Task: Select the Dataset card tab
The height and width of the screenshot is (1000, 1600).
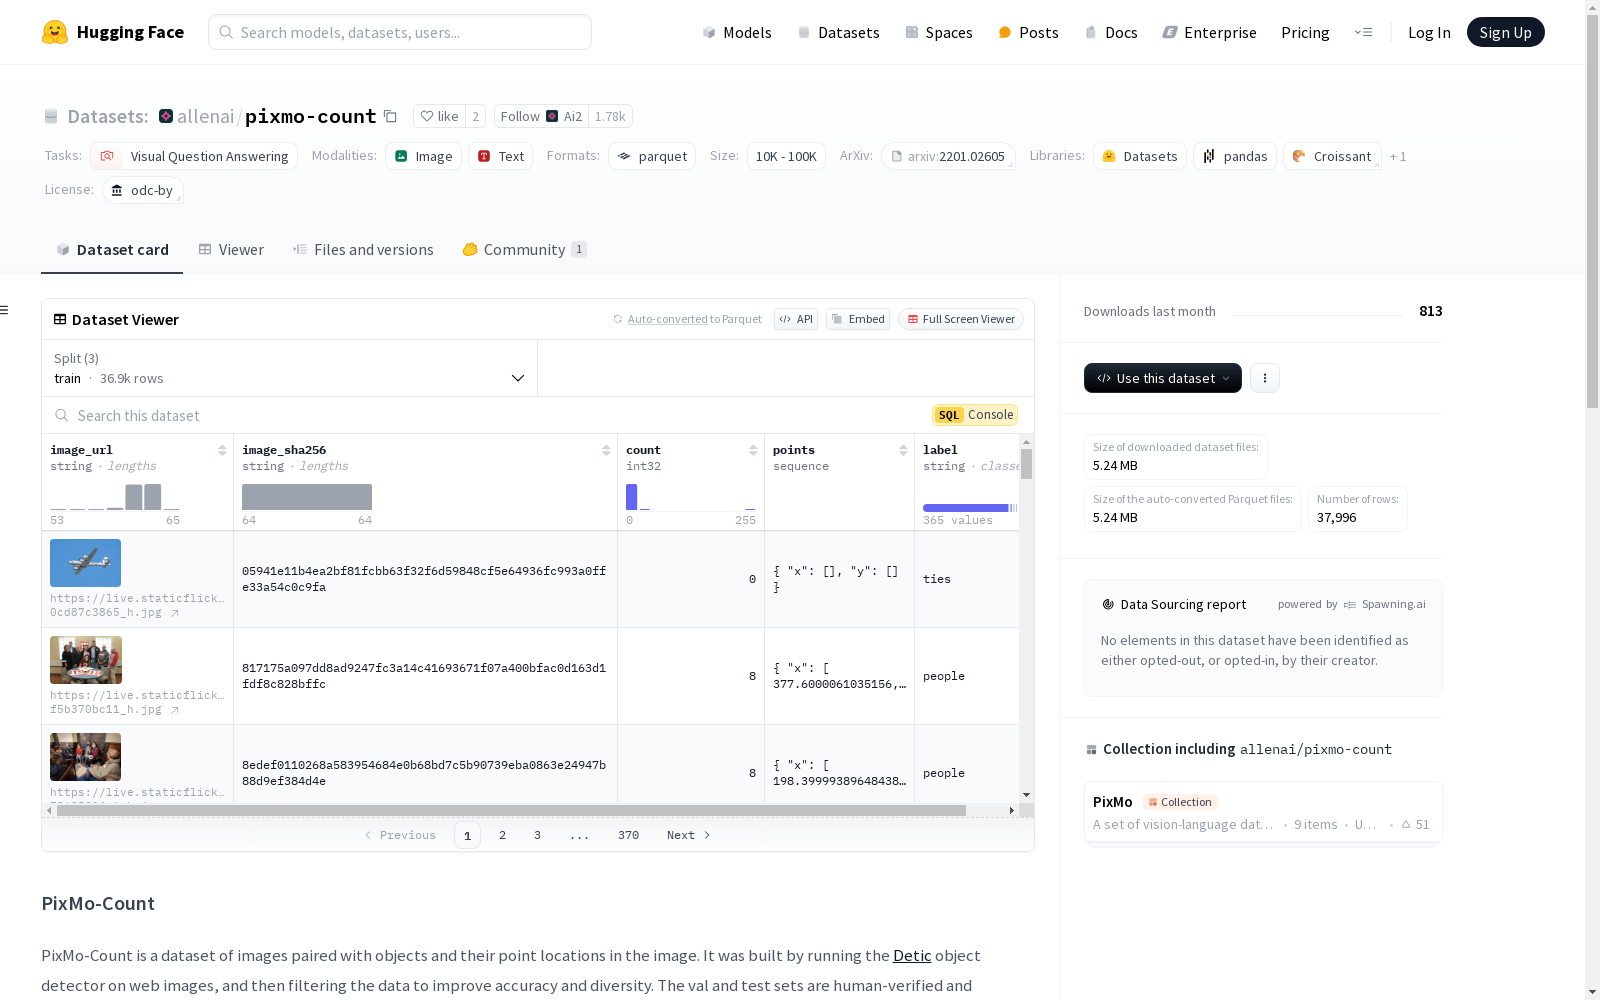Action: (112, 250)
